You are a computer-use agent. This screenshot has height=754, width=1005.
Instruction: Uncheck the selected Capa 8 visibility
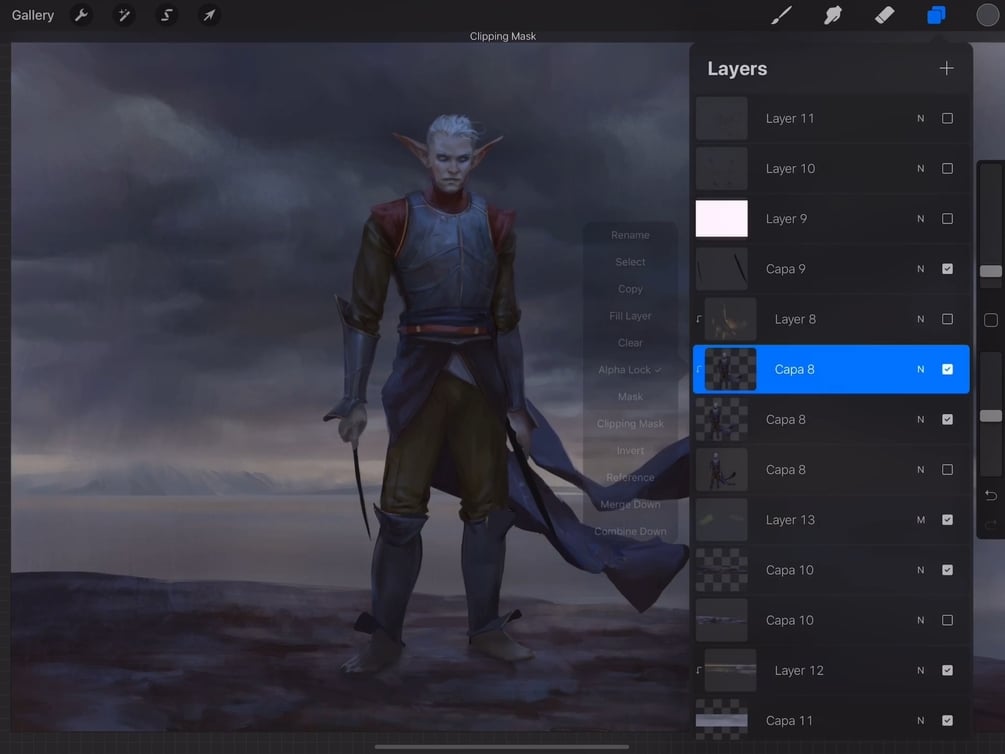(947, 369)
